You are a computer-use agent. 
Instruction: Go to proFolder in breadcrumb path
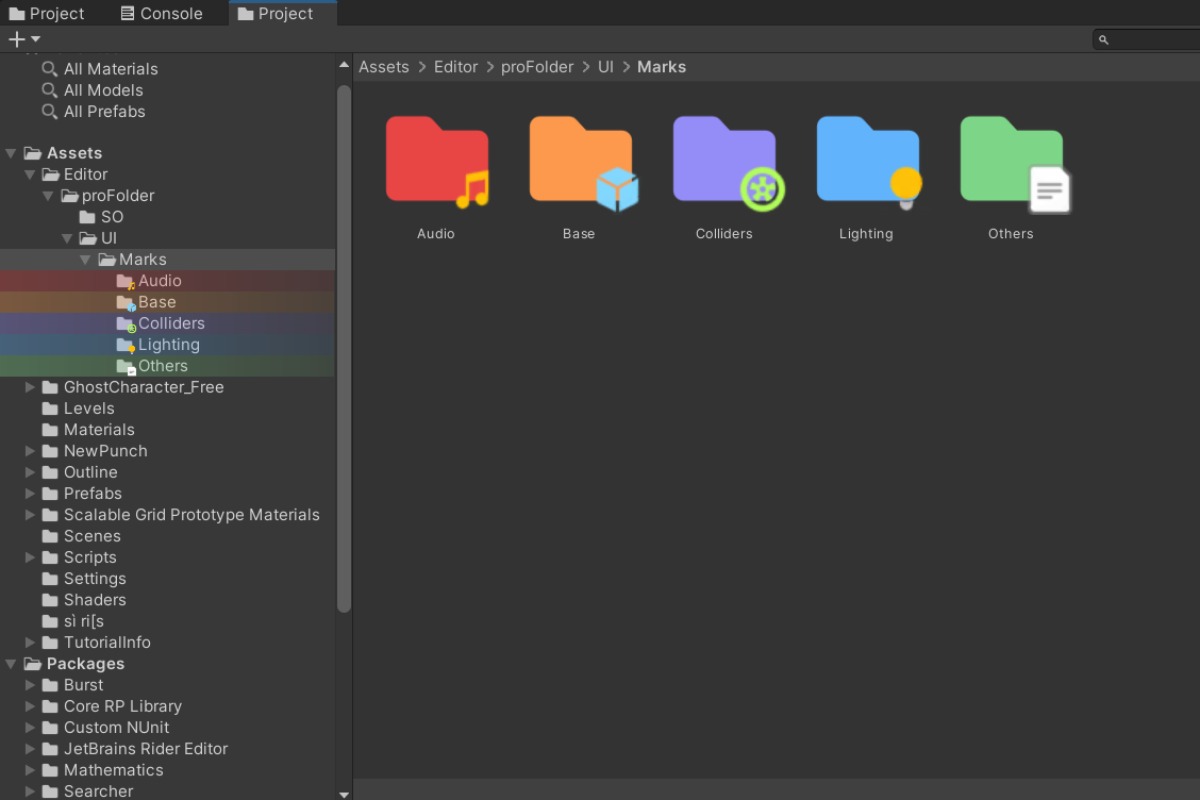coord(537,67)
